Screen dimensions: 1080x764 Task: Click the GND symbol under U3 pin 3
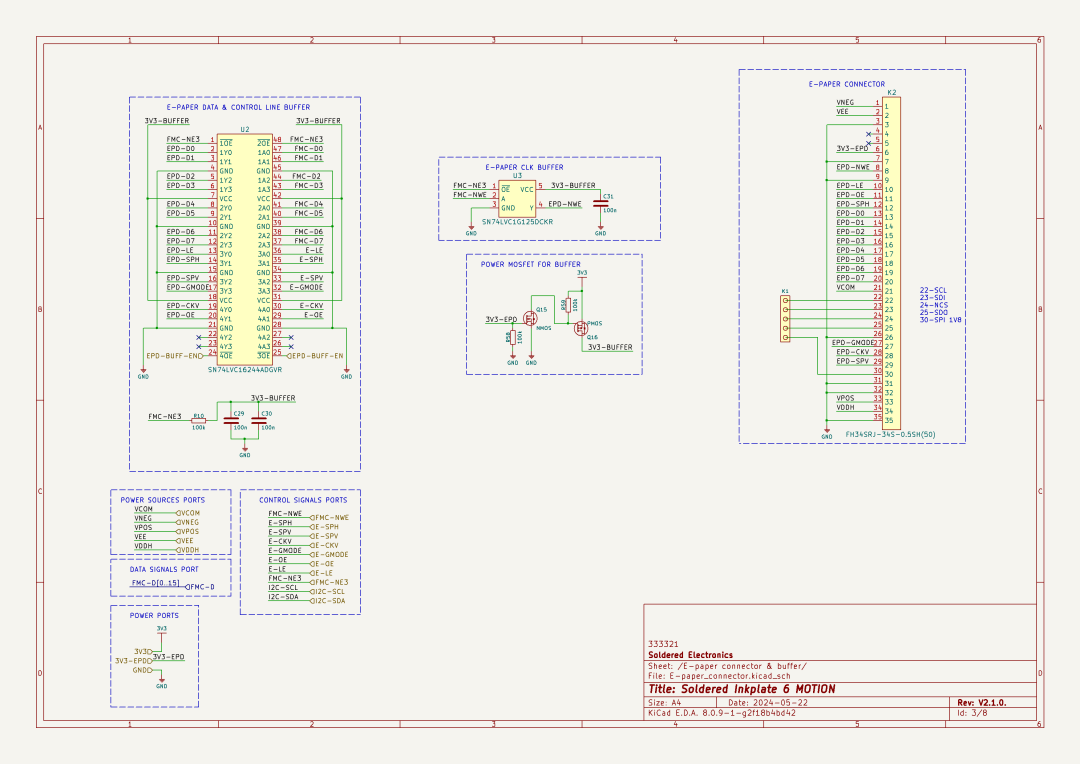pos(471,231)
